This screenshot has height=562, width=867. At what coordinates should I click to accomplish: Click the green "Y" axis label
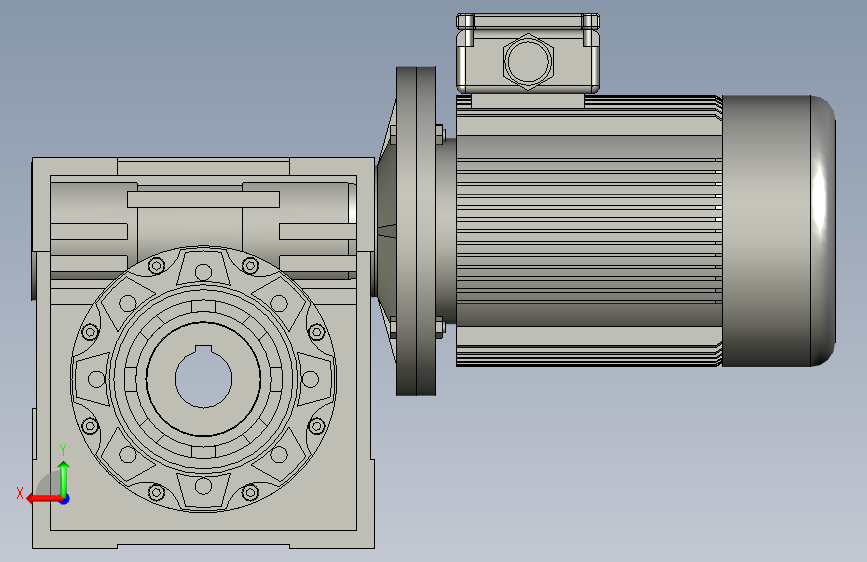point(63,450)
